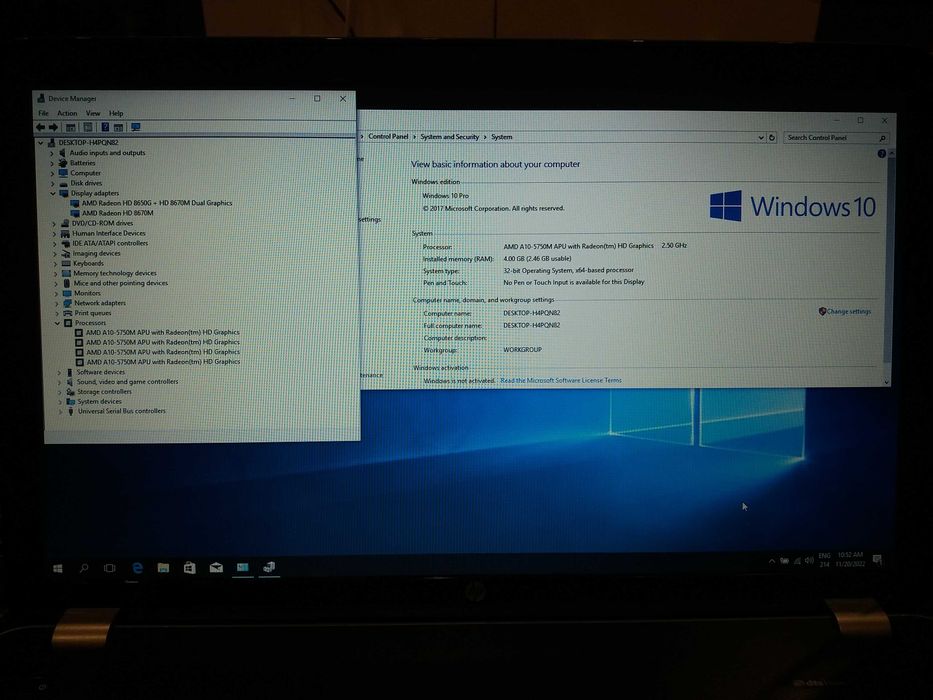This screenshot has width=933, height=700.
Task: Click the volume icon in system tray
Action: pos(809,560)
